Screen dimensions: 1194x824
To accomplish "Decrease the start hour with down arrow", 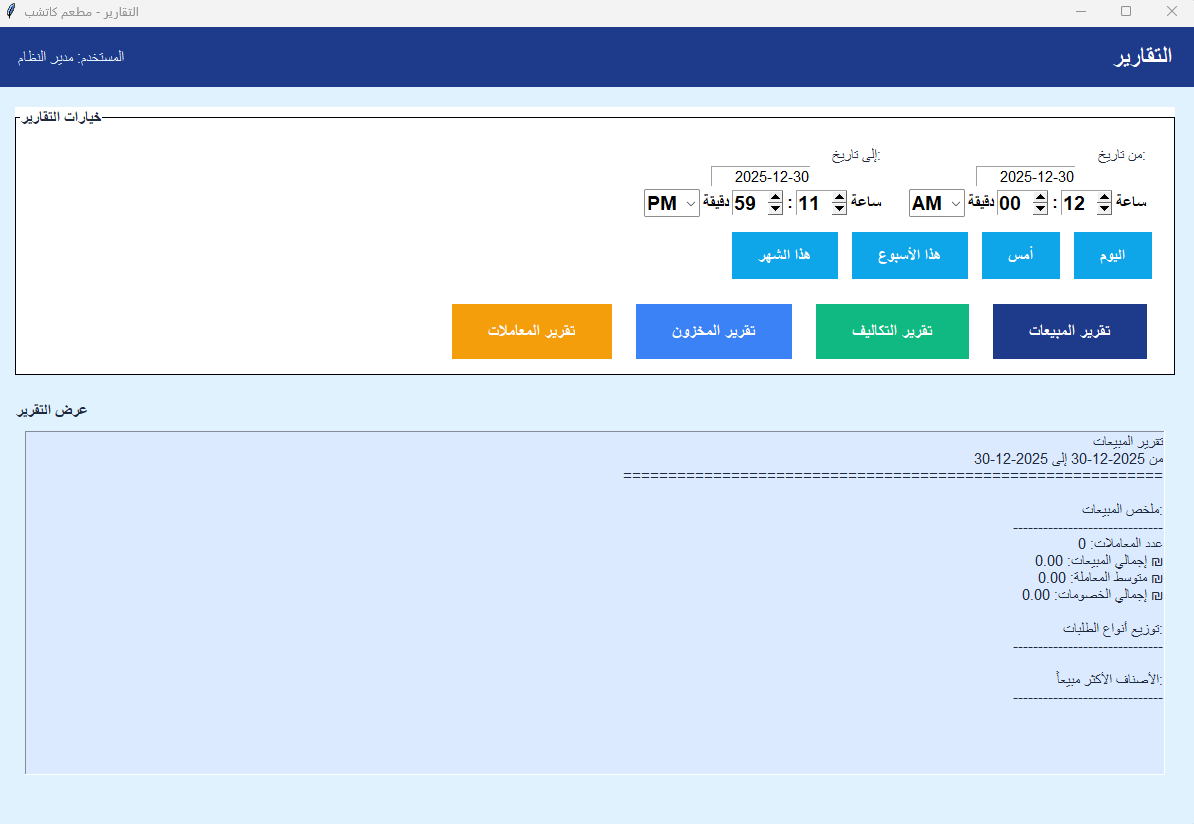I will (x=1104, y=209).
